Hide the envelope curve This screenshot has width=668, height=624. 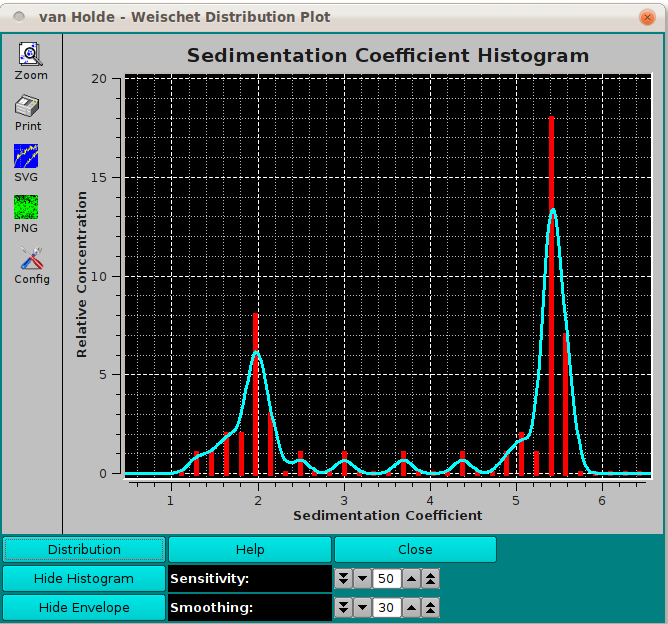[84, 608]
